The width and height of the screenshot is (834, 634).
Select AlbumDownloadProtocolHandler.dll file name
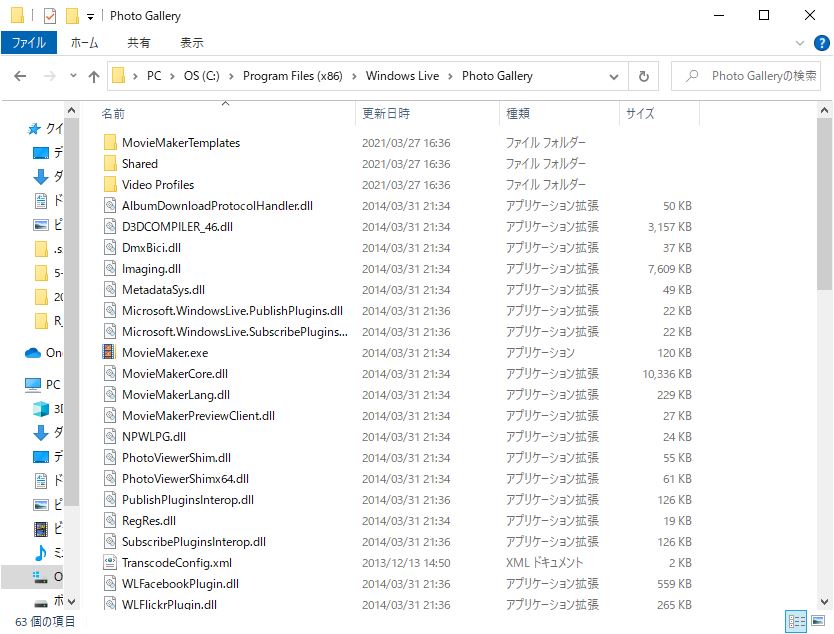click(217, 206)
